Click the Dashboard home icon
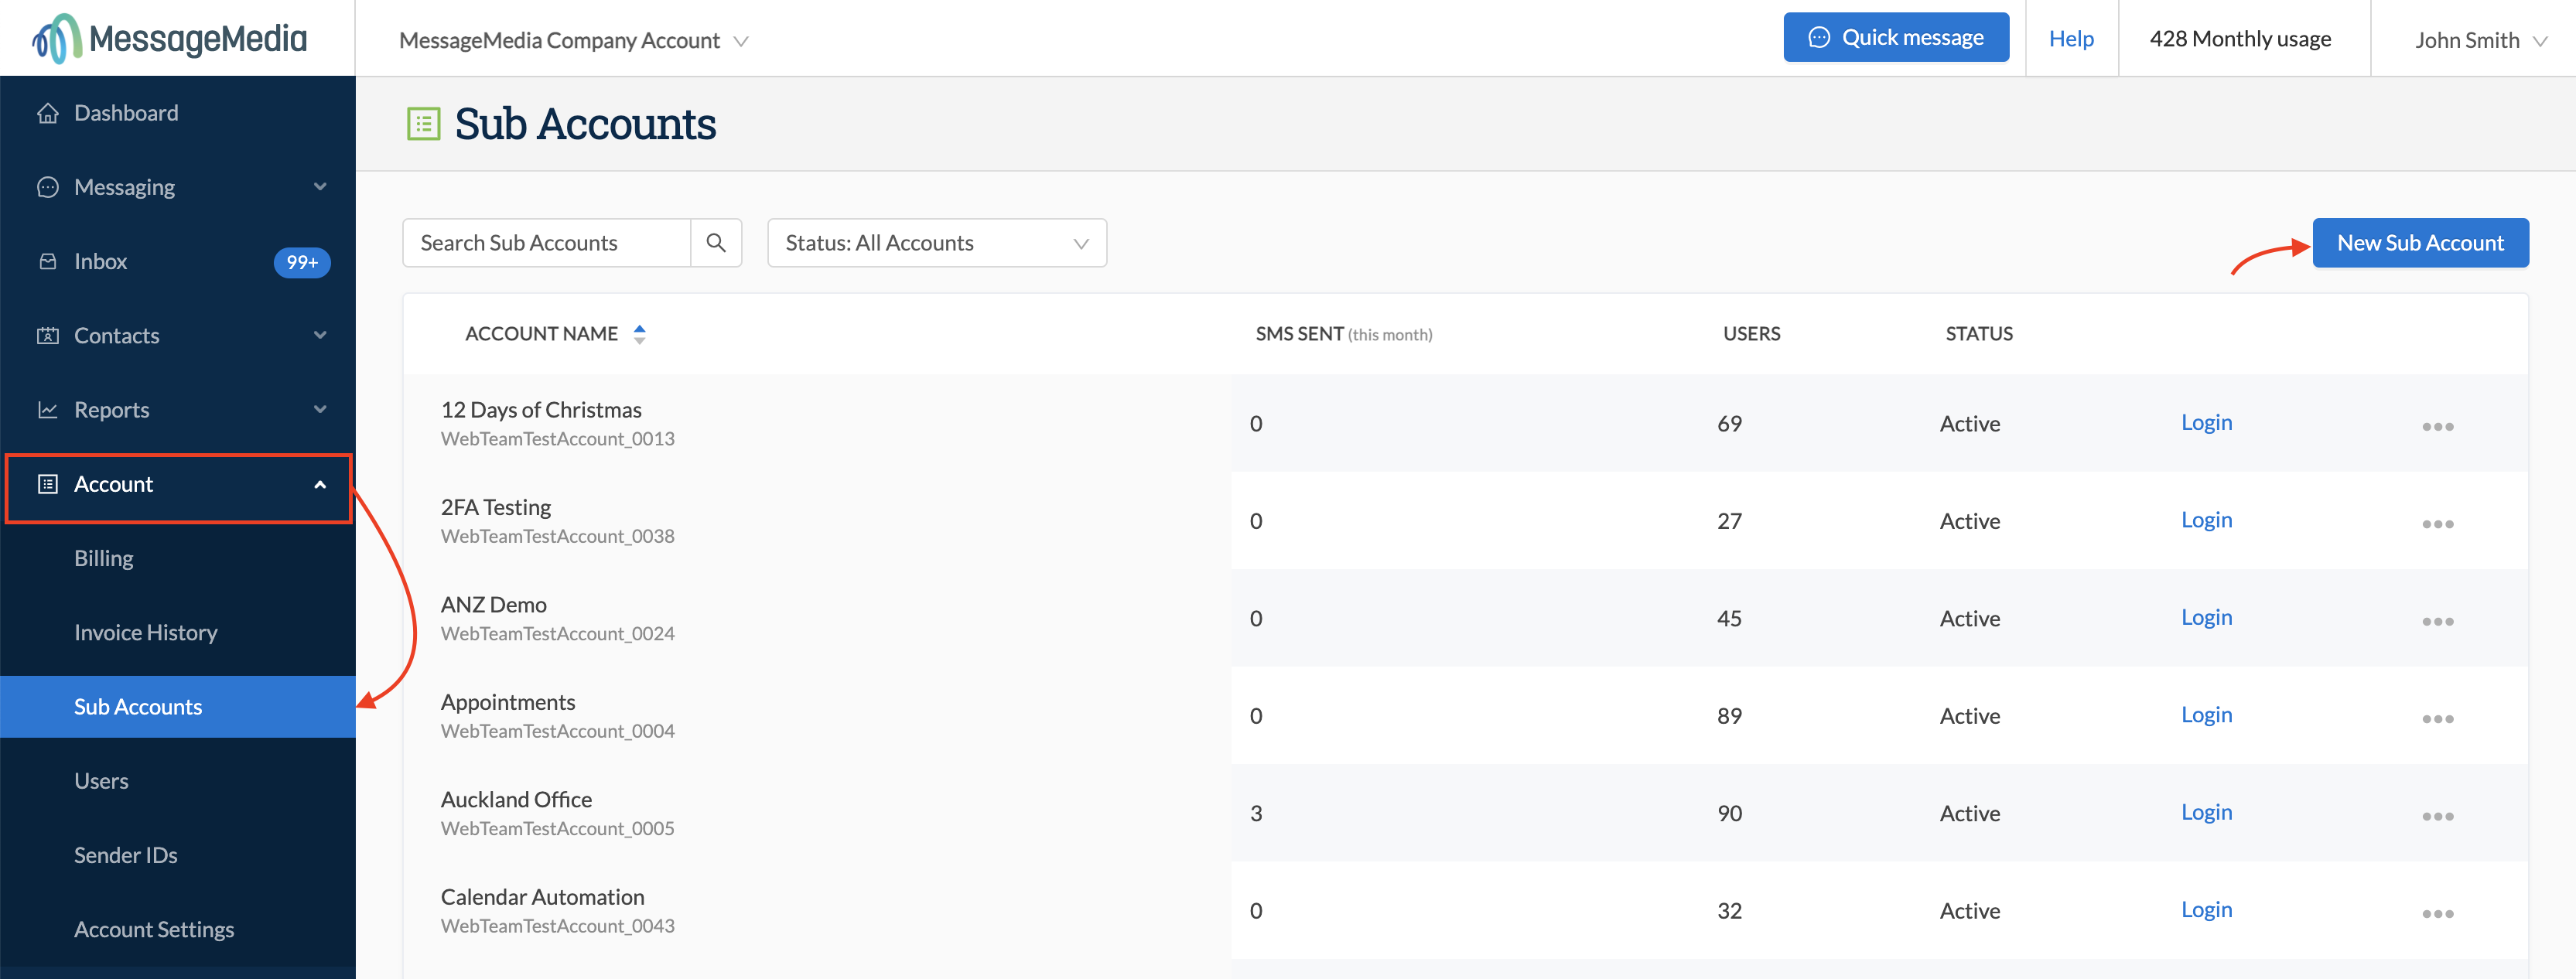The height and width of the screenshot is (979, 2576). pos(47,113)
